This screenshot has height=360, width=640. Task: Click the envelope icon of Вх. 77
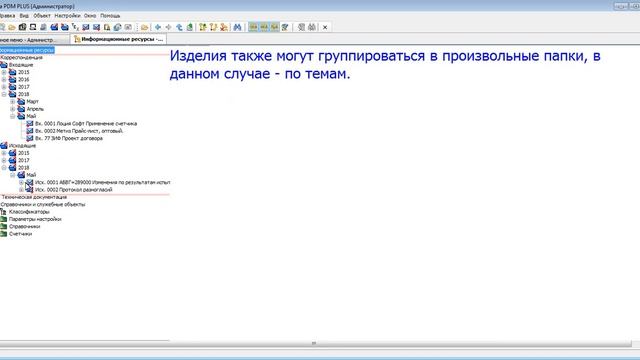pos(29,138)
